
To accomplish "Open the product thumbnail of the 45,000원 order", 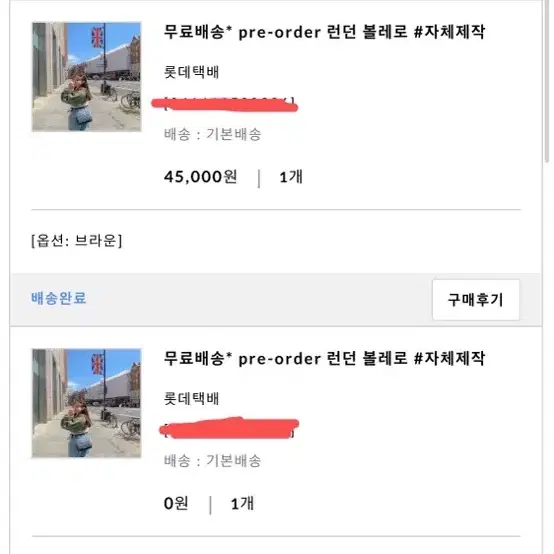I will coord(87,77).
